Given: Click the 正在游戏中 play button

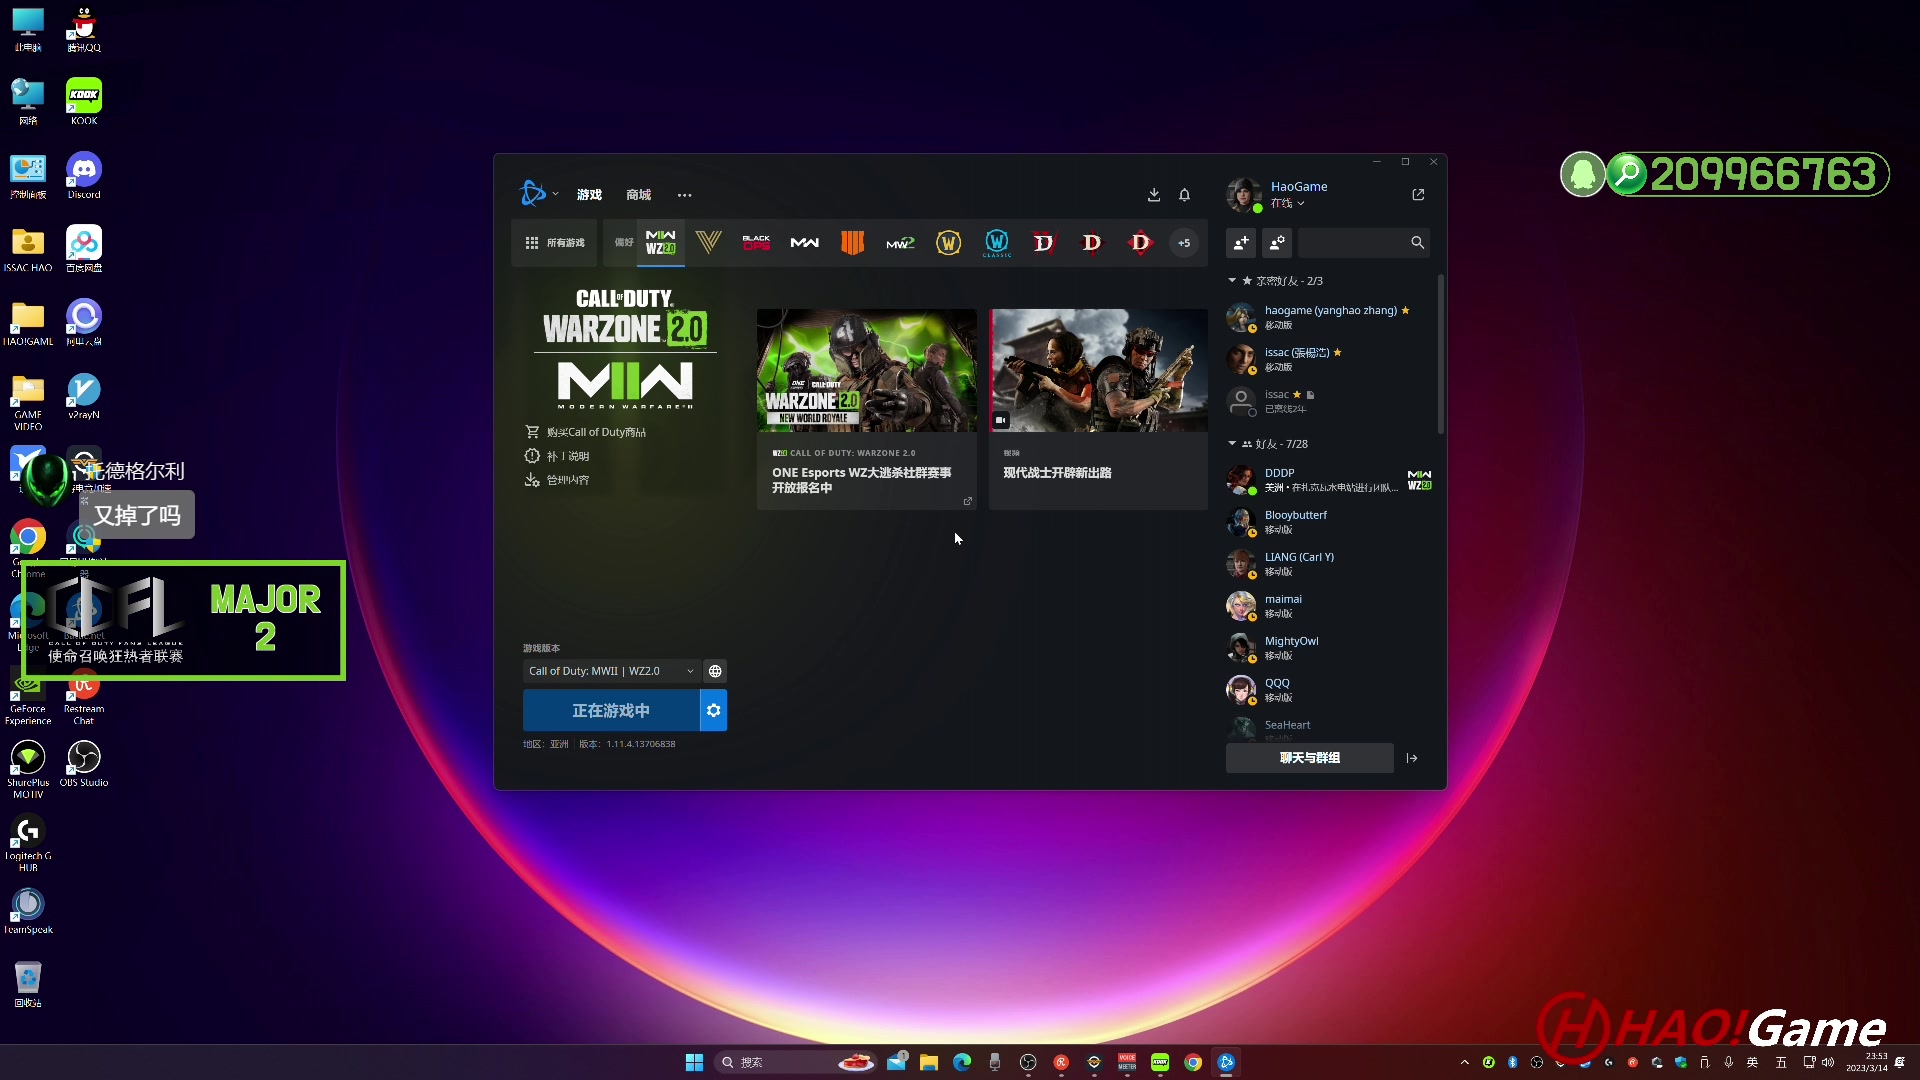Looking at the screenshot, I should (x=611, y=710).
